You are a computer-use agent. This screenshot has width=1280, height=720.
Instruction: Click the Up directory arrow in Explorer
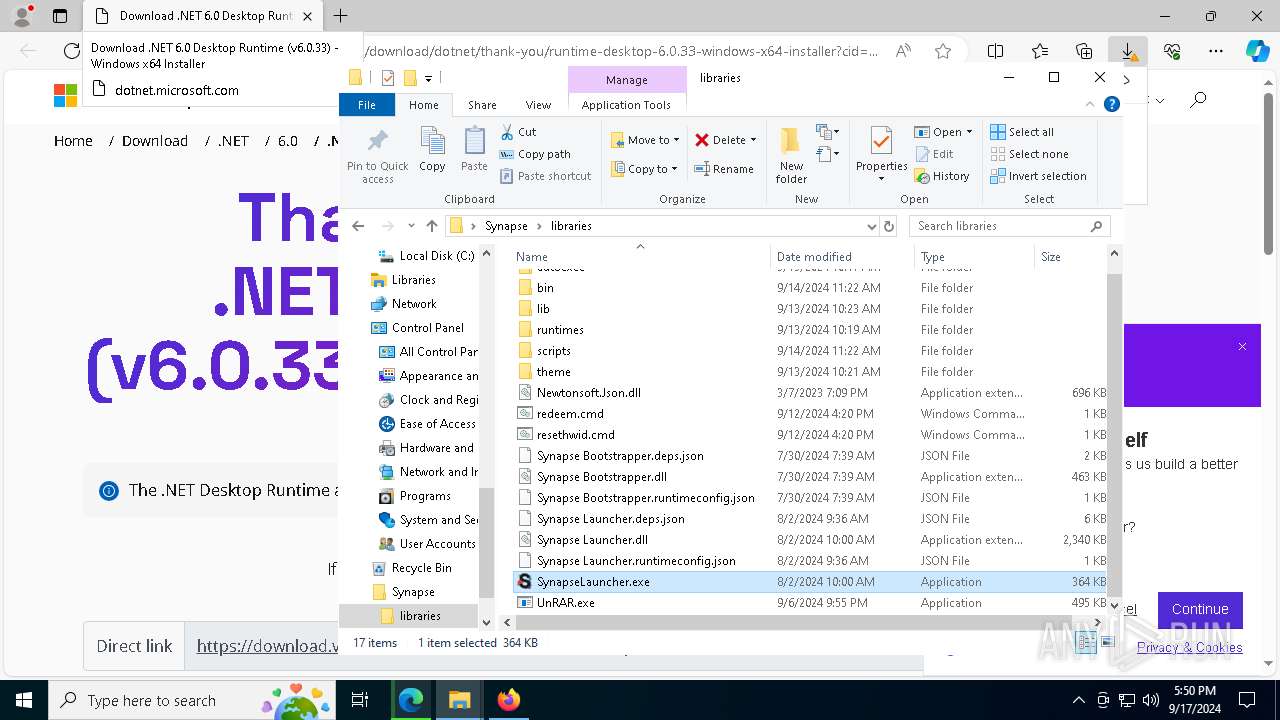point(431,226)
